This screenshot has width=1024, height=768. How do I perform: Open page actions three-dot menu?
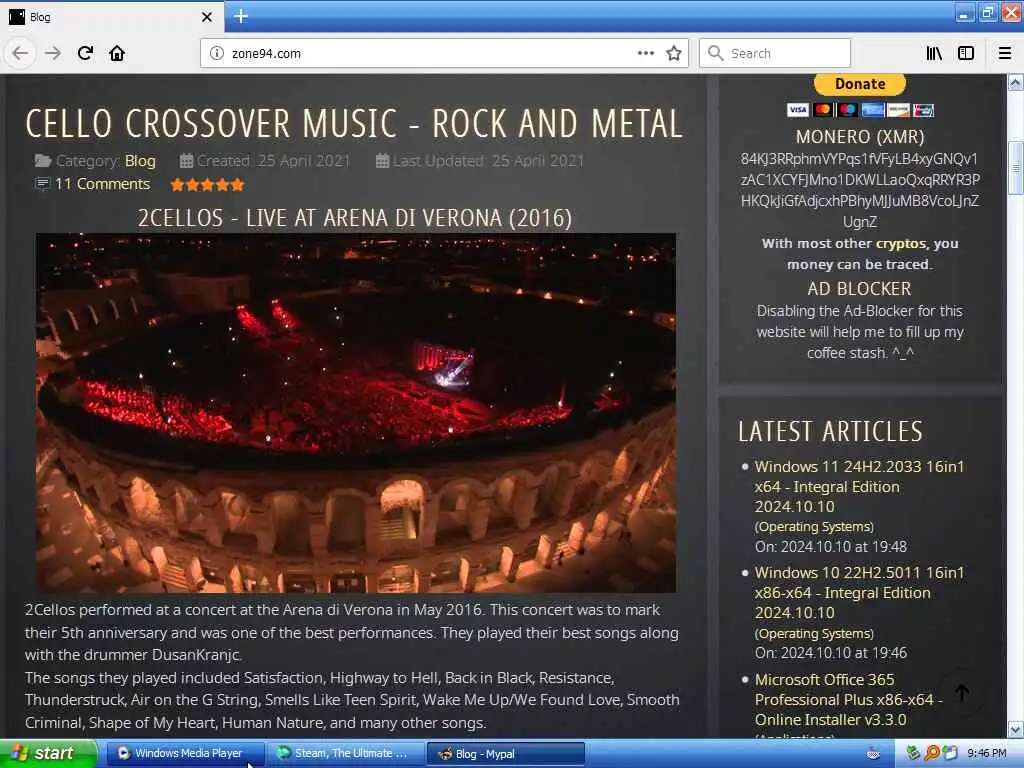(646, 53)
